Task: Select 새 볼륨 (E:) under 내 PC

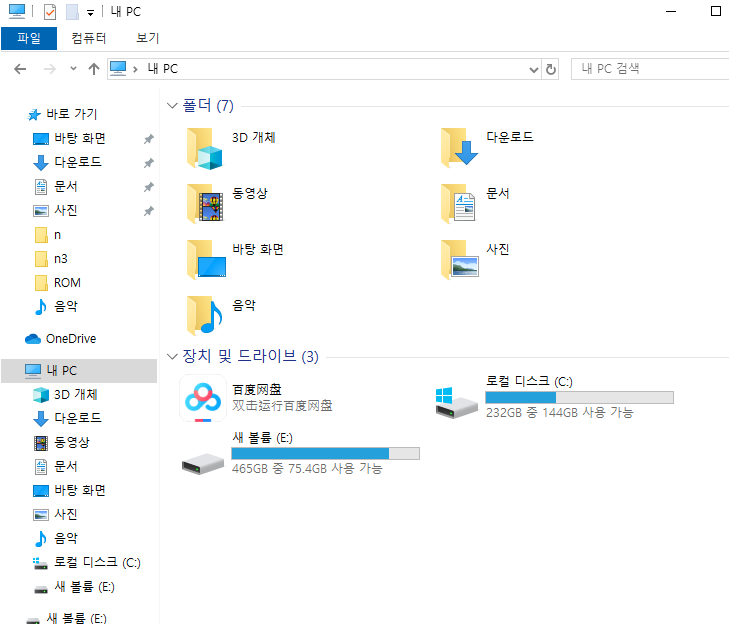Action: coord(84,587)
